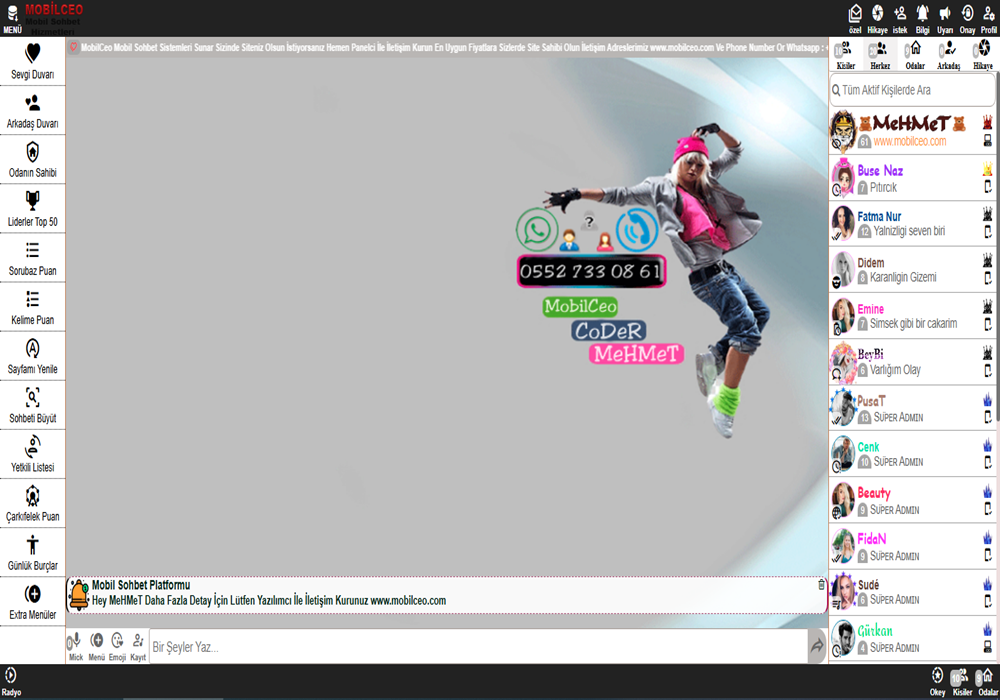Click the Çarkıfelek Puan wheel icon
1000x700 pixels.
pyautogui.click(x=33, y=496)
